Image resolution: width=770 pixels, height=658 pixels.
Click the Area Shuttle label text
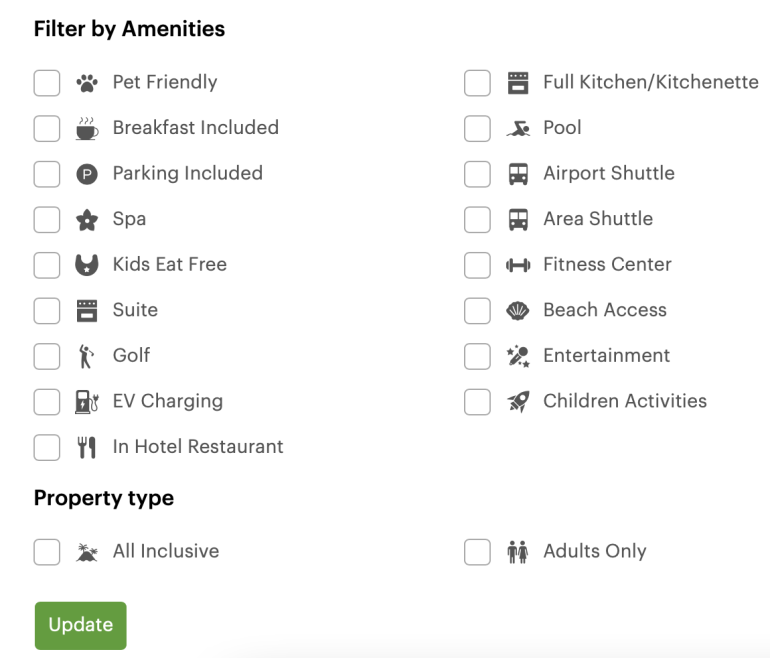(597, 219)
